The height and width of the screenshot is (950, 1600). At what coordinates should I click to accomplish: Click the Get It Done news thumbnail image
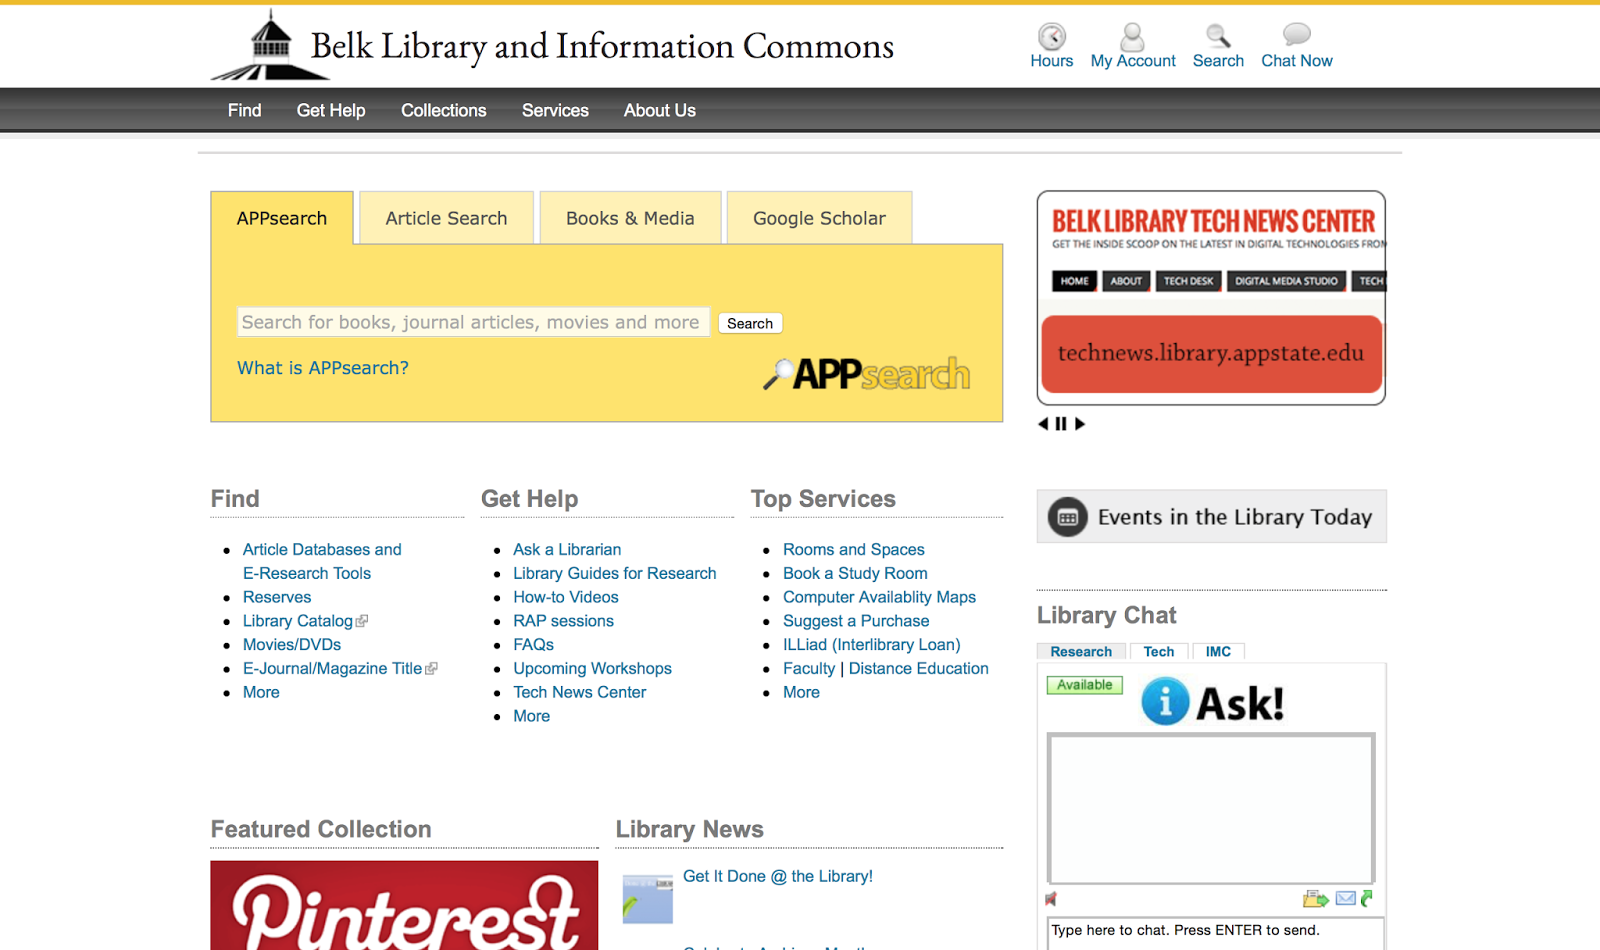tap(648, 899)
